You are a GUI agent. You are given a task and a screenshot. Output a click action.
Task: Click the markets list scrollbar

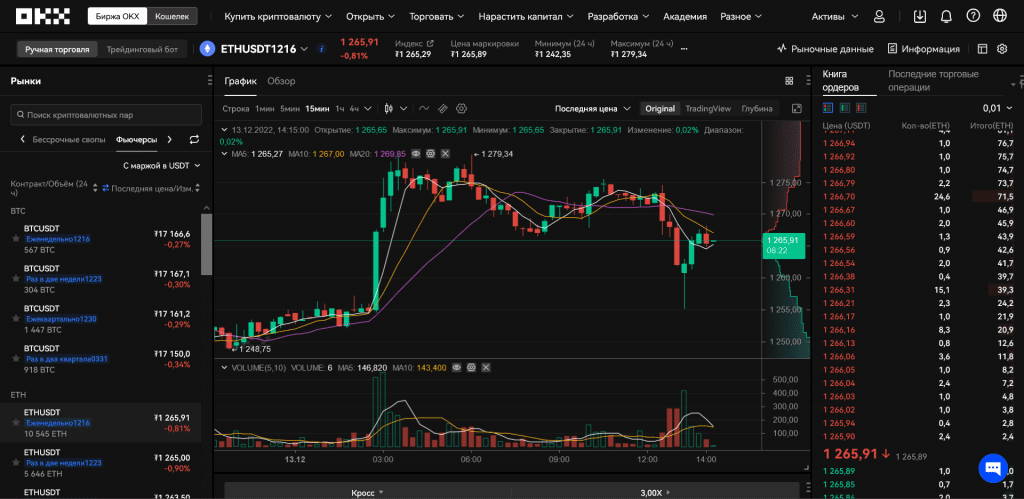point(206,245)
